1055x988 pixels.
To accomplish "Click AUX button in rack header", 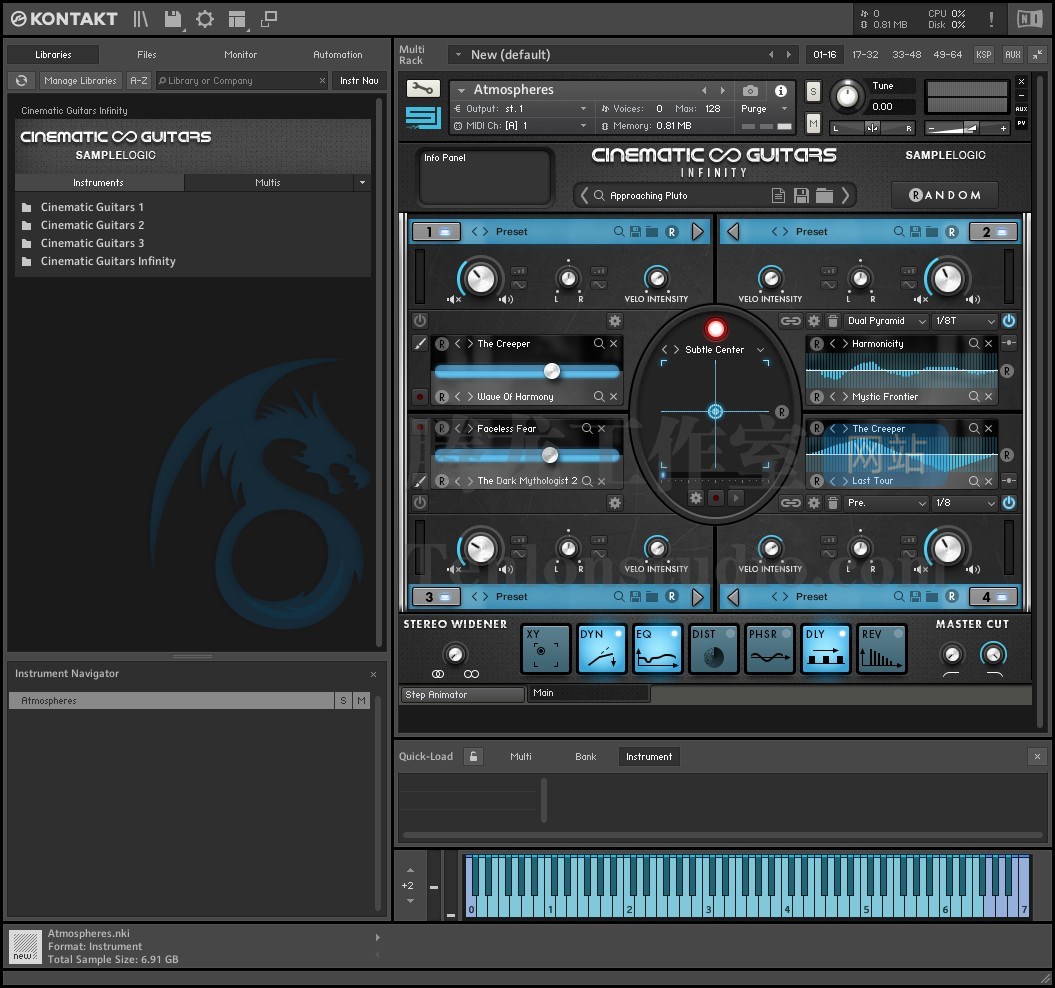I will [1013, 55].
